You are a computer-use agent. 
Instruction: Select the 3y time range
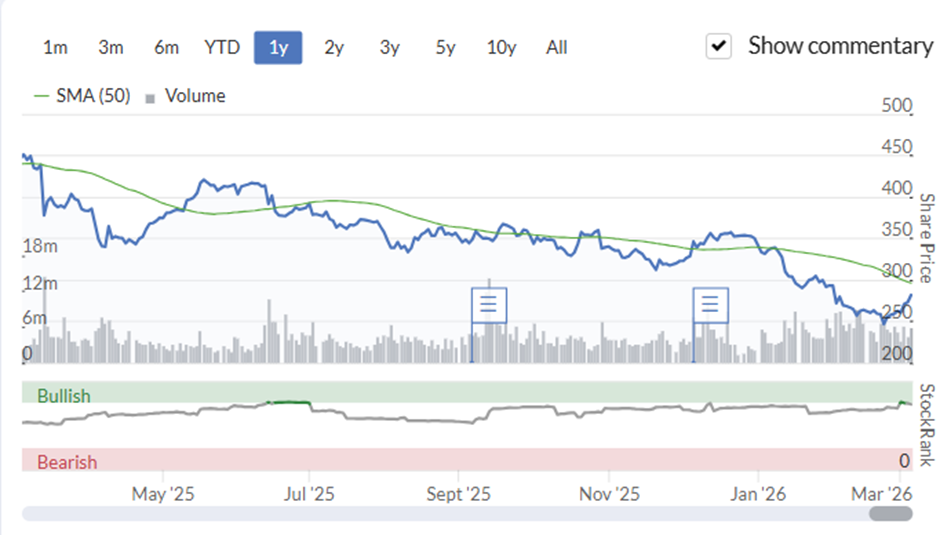tap(390, 47)
